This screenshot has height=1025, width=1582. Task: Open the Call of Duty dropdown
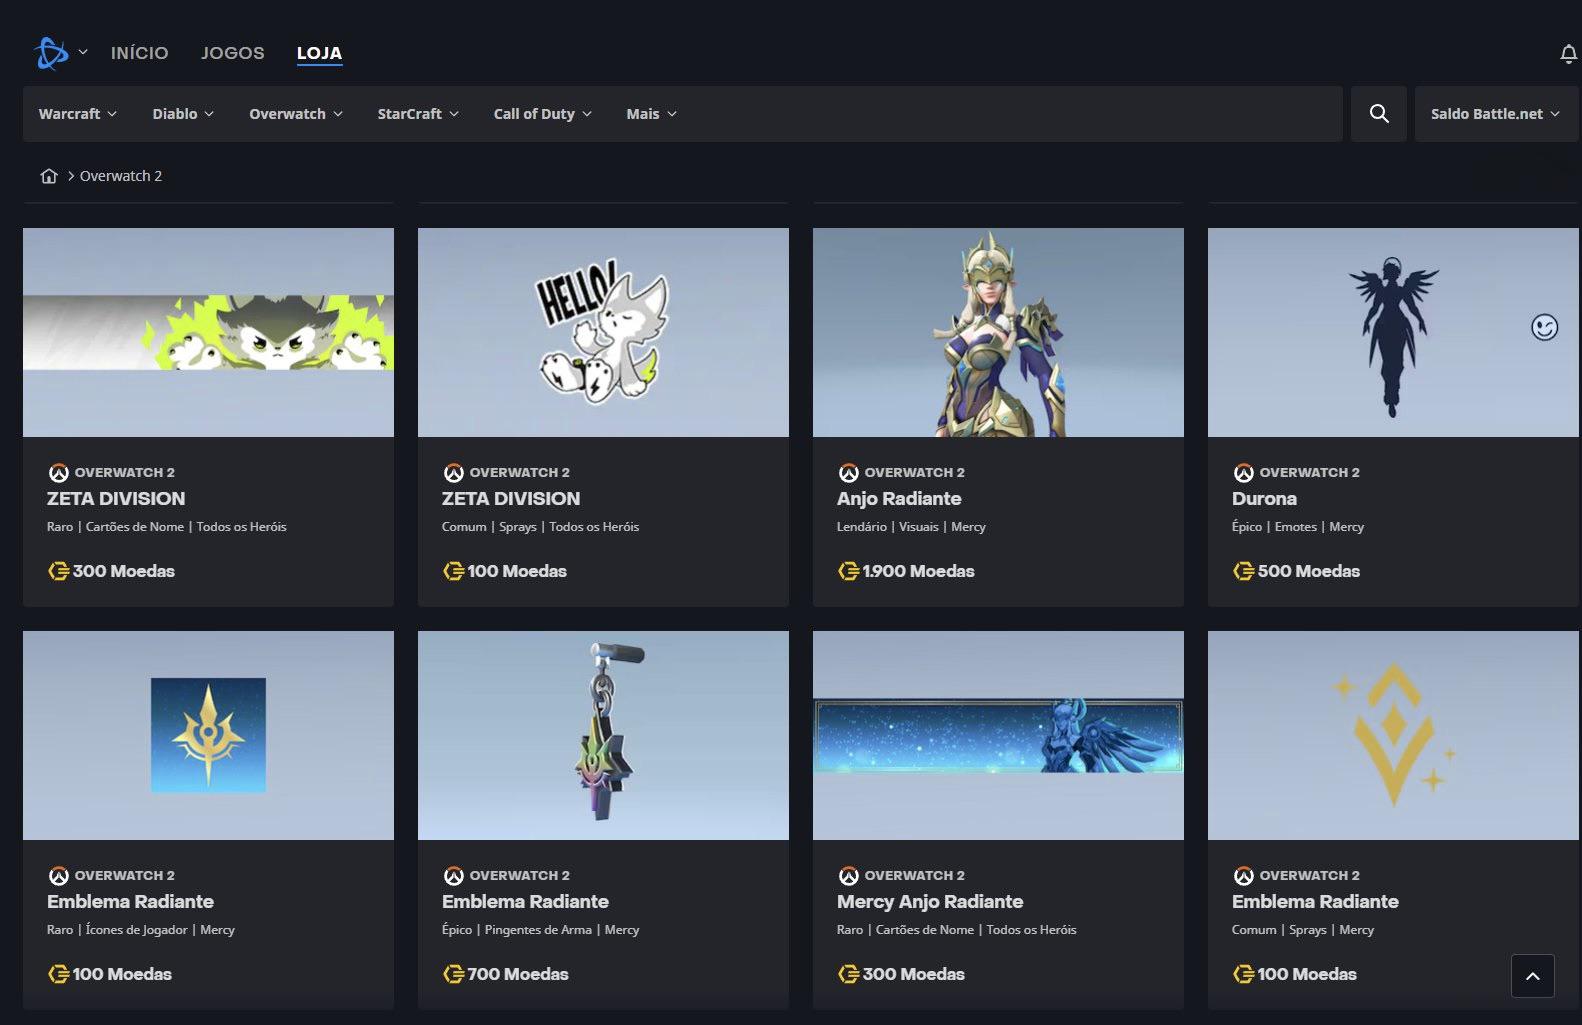[x=542, y=114]
